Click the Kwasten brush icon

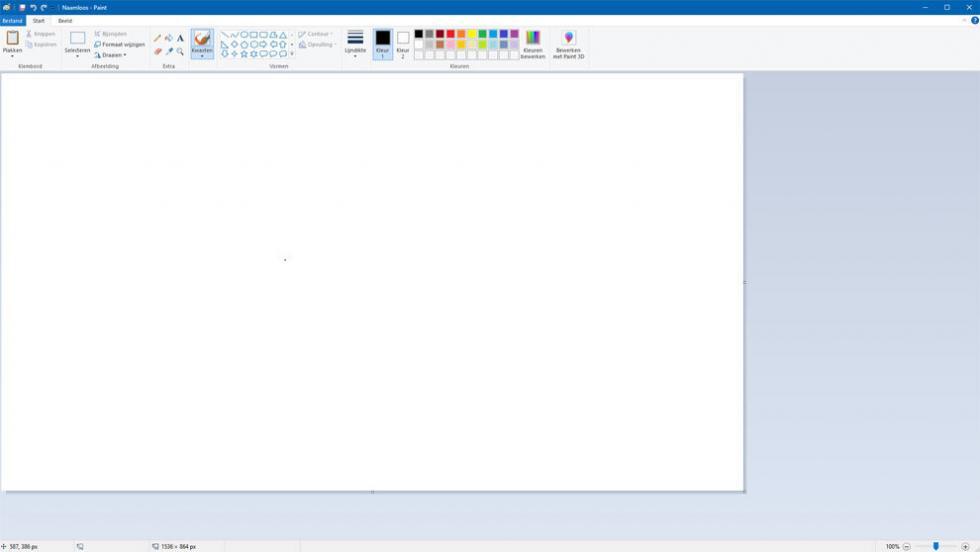[x=202, y=39]
